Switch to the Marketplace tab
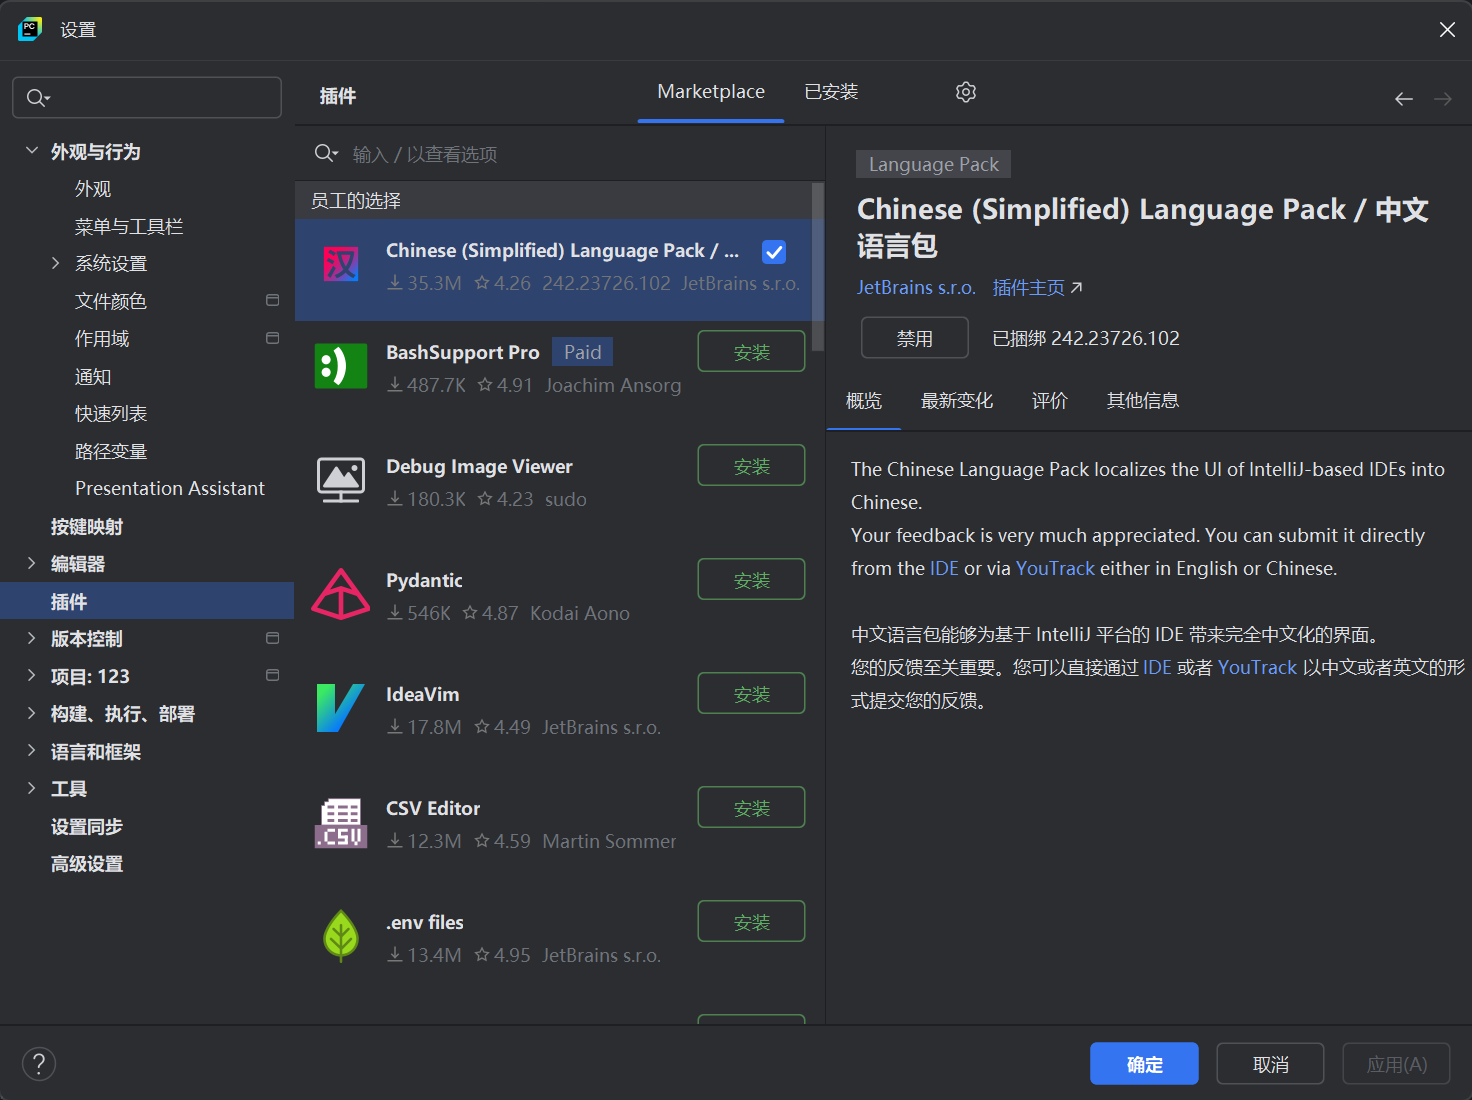 711,92
